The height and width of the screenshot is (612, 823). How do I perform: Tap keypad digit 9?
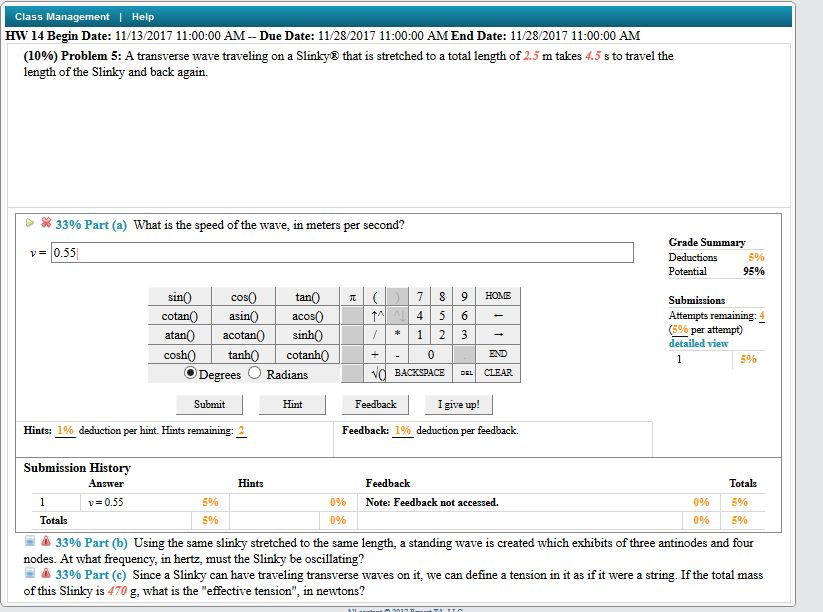tap(464, 297)
